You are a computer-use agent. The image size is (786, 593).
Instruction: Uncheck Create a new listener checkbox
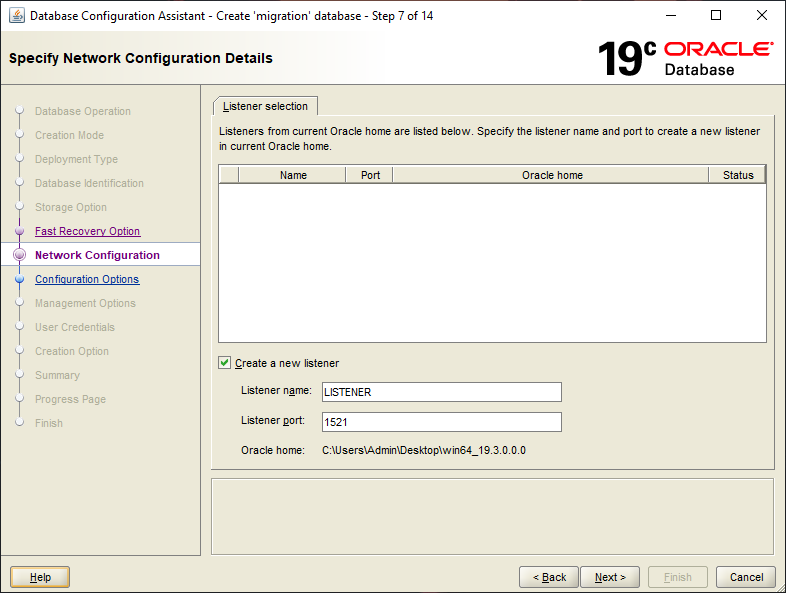[x=225, y=363]
